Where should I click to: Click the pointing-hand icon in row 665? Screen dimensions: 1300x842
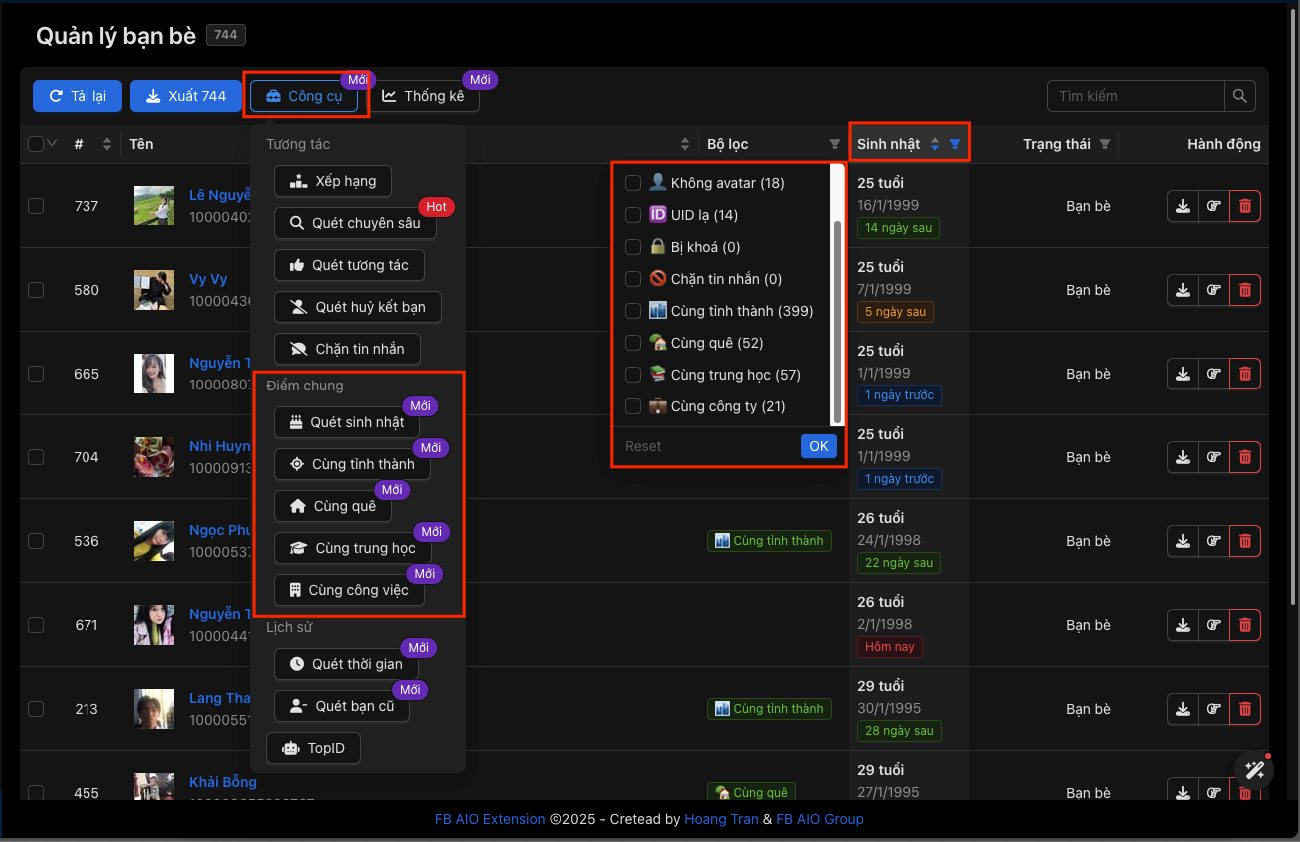coord(1214,374)
